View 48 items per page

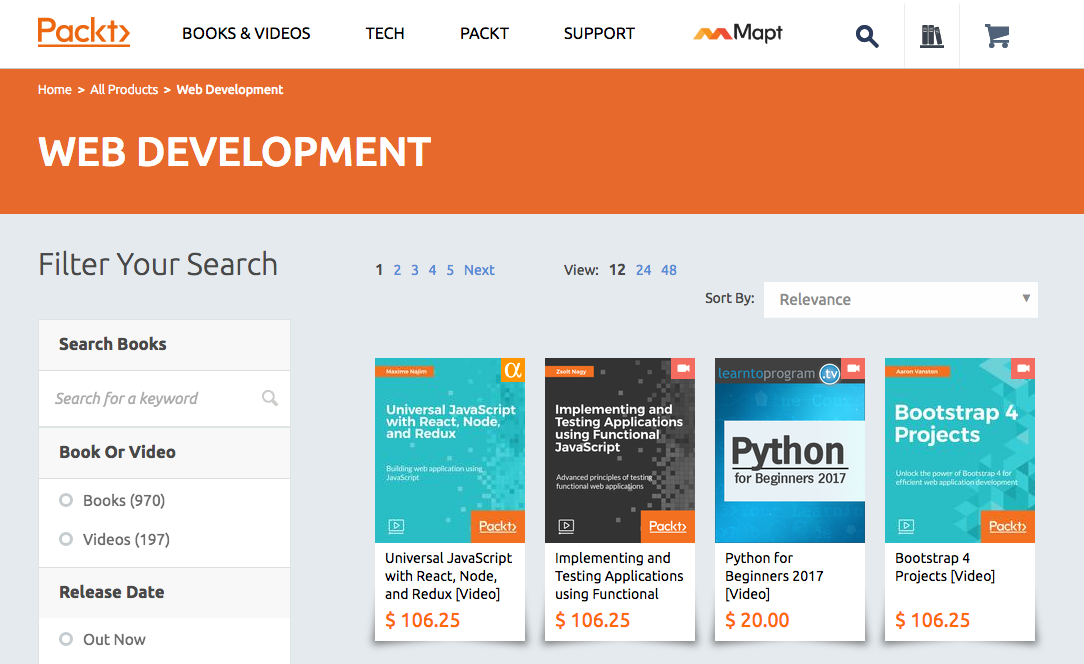coord(669,270)
